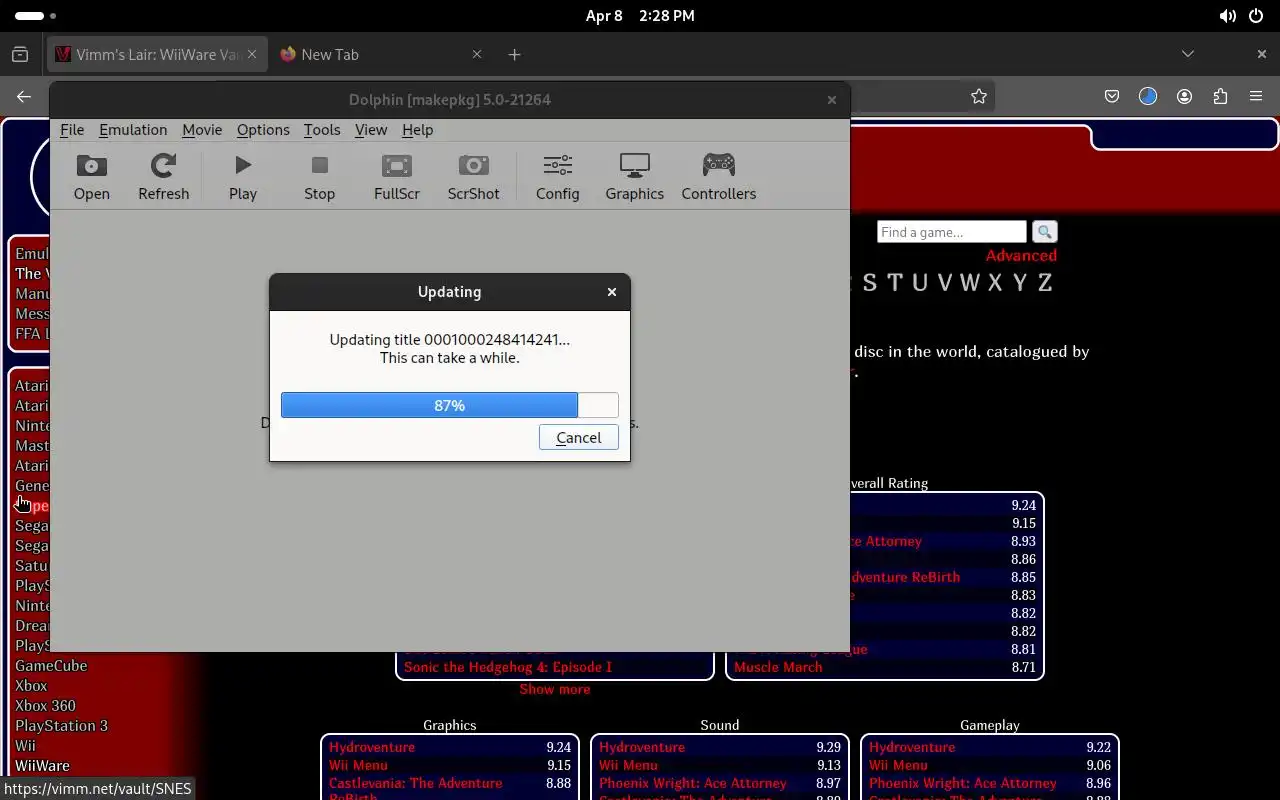
Task: Click the Activities overview pill
Action: click(x=30, y=16)
